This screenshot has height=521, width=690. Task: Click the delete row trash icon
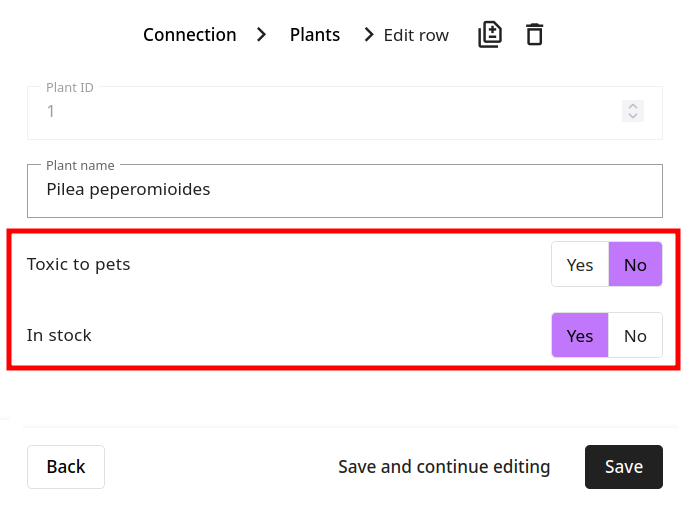coord(535,35)
